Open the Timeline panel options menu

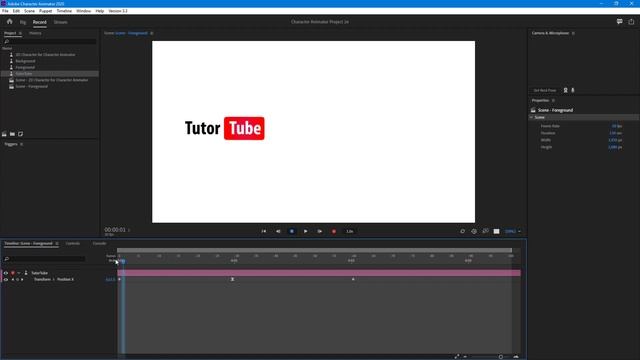[57, 243]
